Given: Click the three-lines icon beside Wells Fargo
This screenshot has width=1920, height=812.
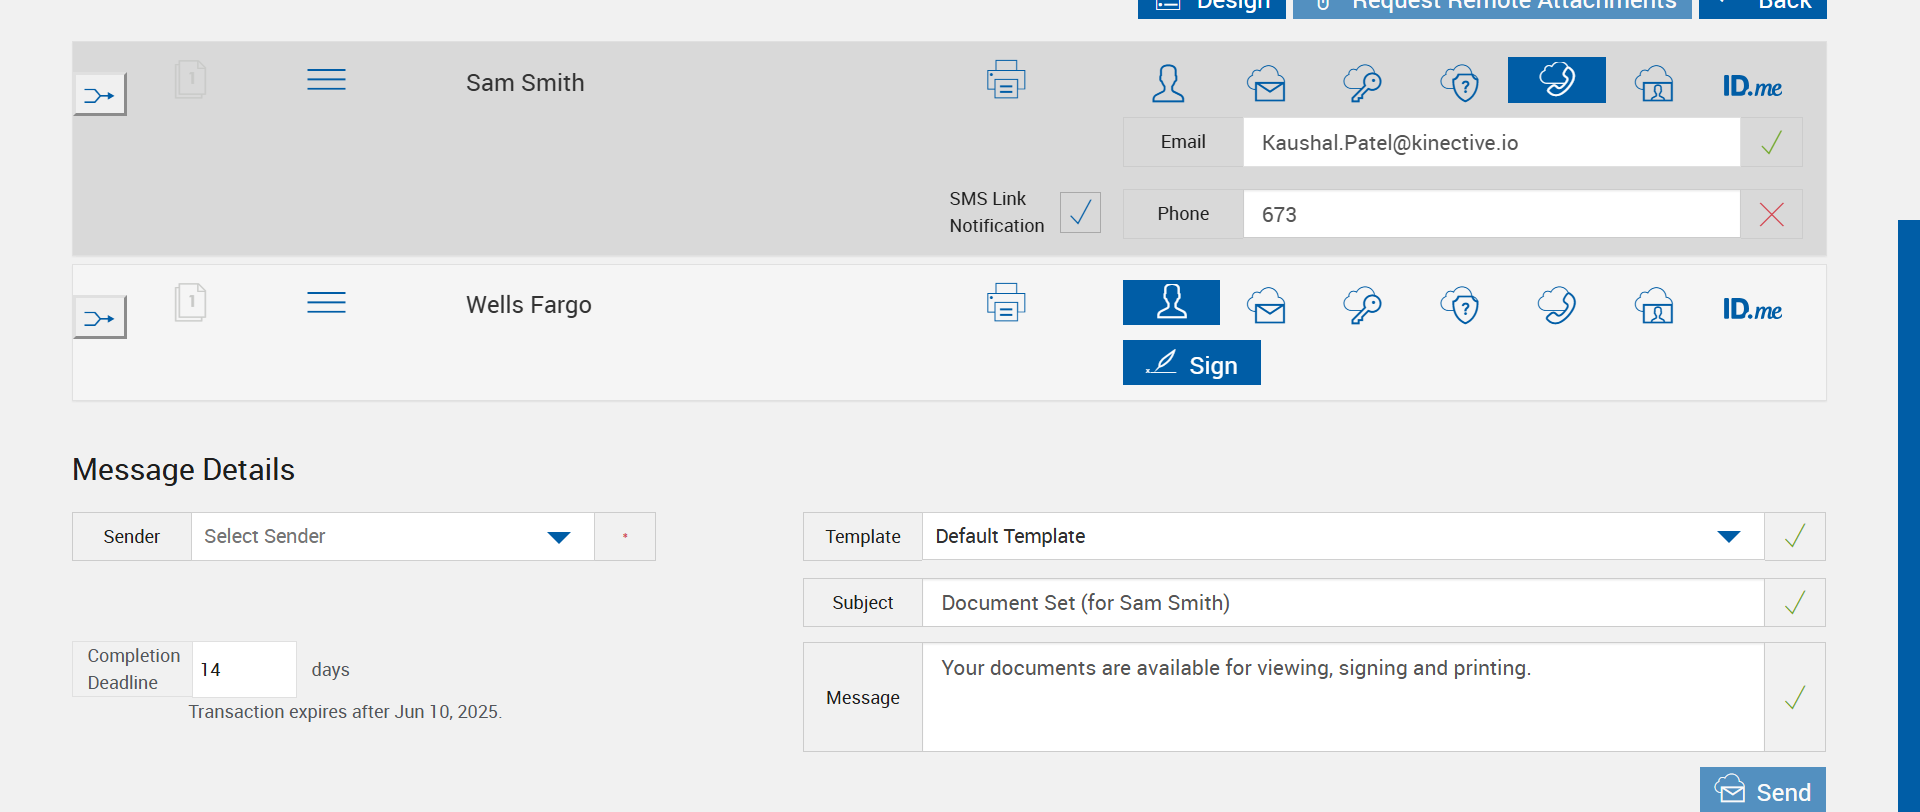Looking at the screenshot, I should point(326,303).
